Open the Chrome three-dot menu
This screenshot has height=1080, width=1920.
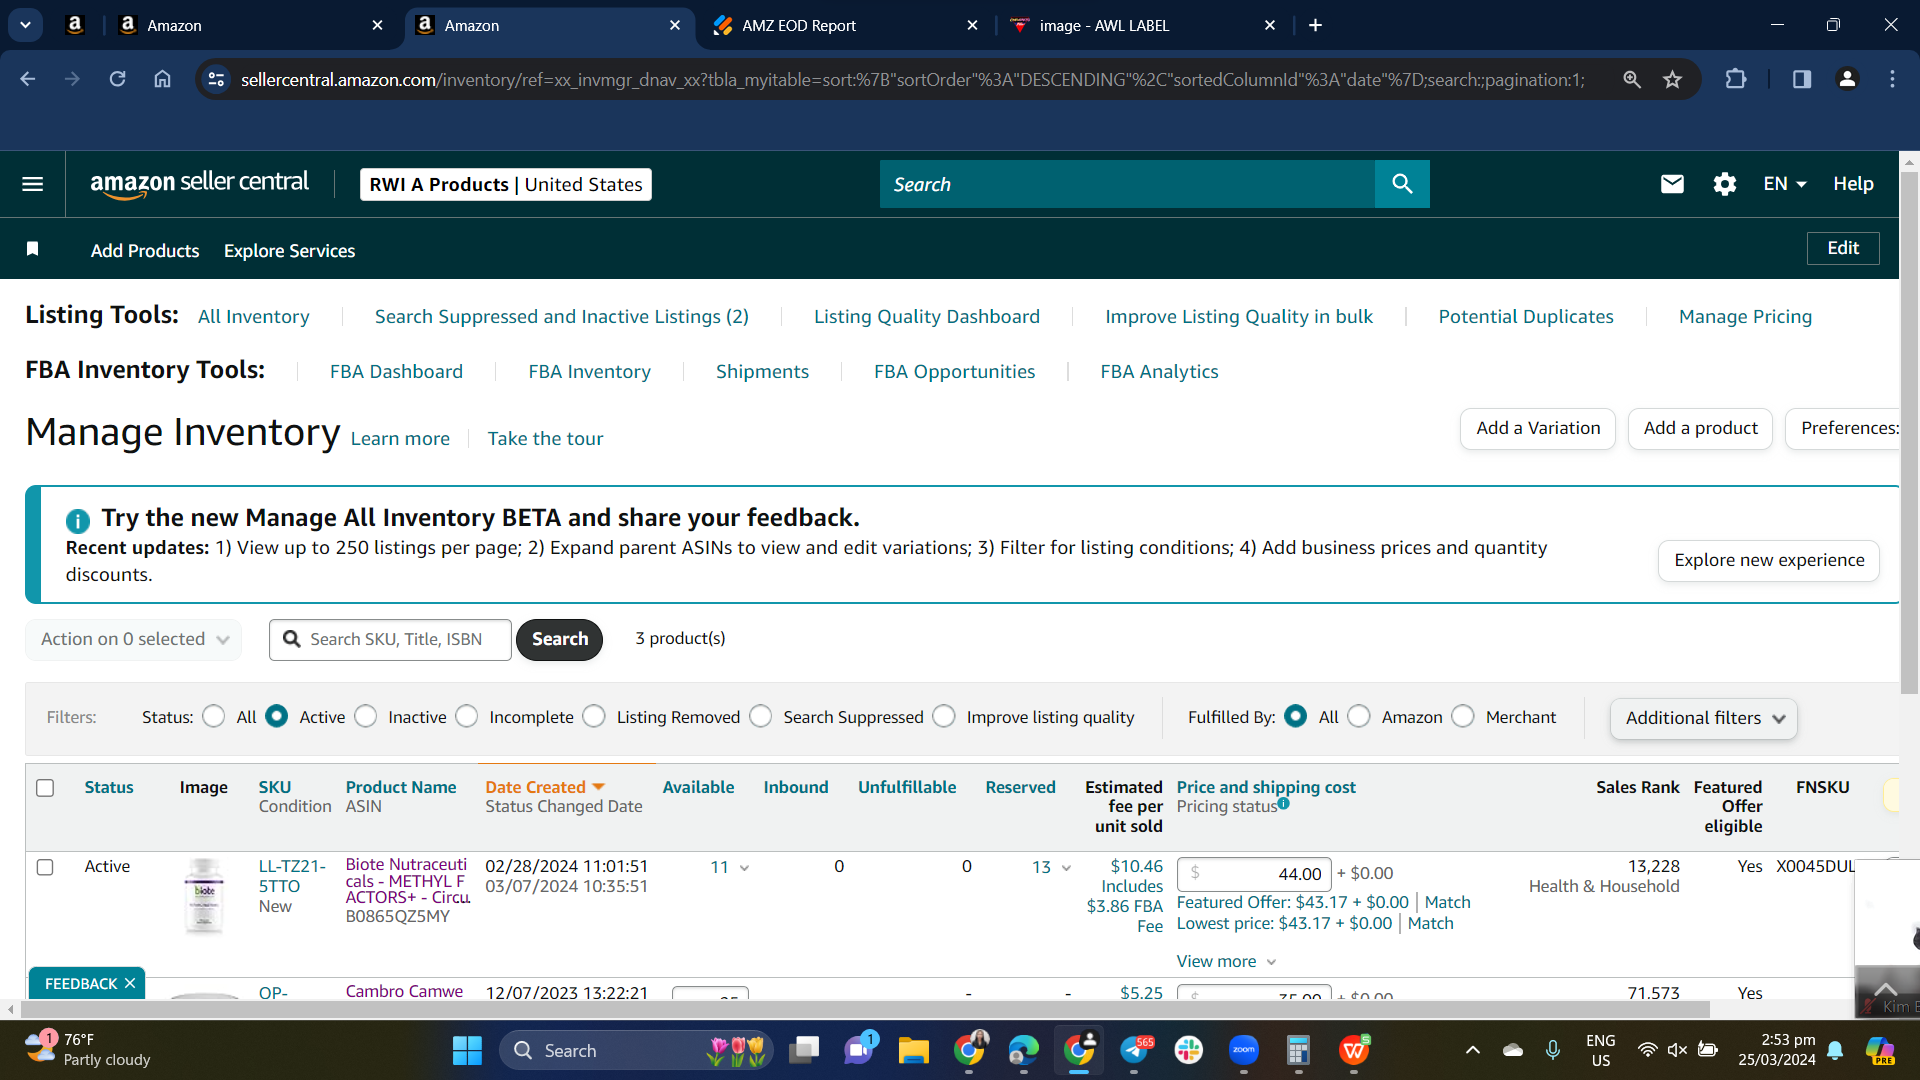pos(1892,79)
